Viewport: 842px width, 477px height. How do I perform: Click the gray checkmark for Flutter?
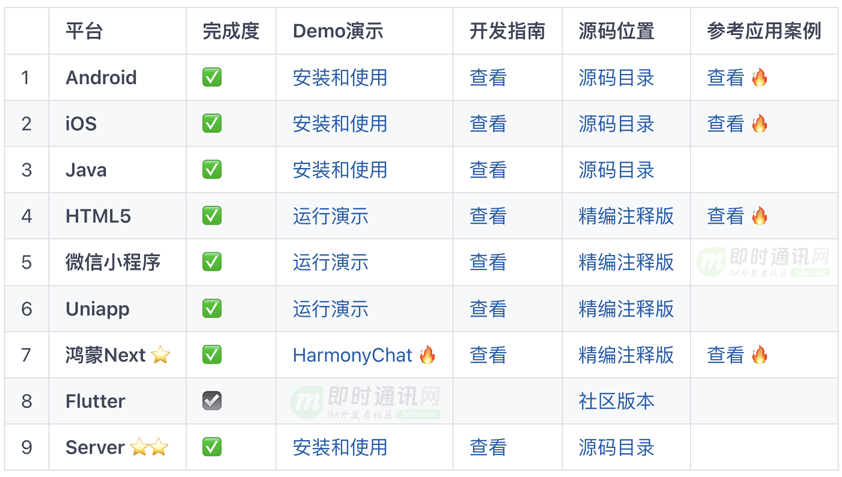pyautogui.click(x=212, y=401)
